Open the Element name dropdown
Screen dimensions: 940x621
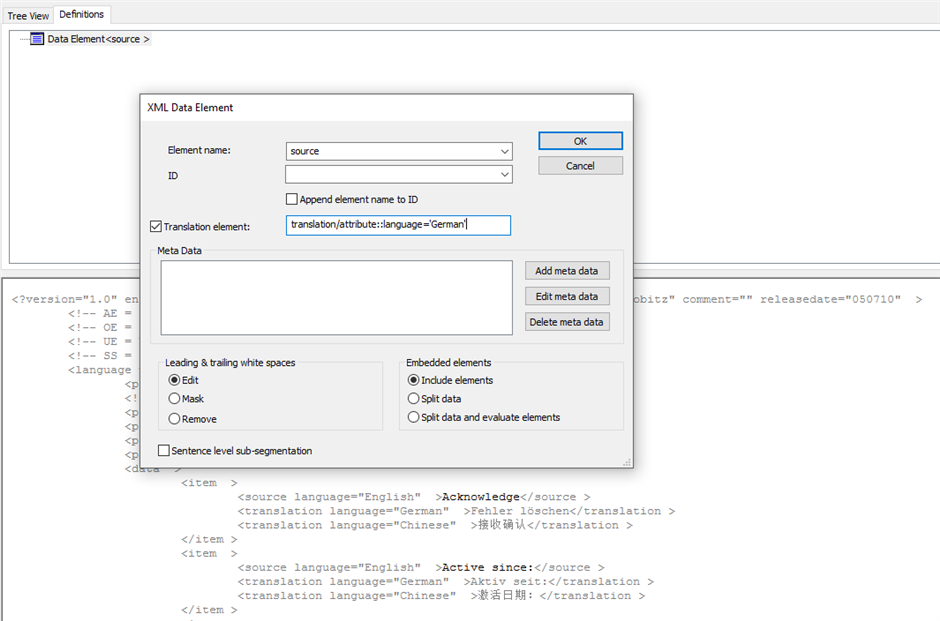504,151
